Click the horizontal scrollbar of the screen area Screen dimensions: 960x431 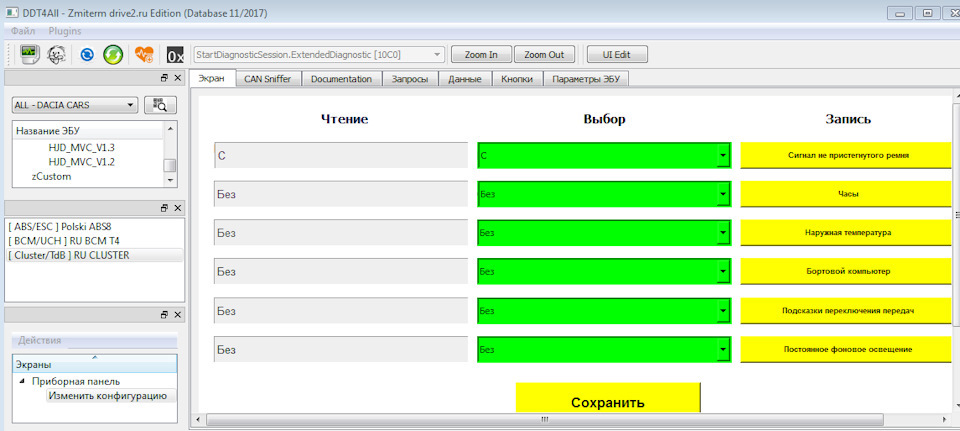544,420
